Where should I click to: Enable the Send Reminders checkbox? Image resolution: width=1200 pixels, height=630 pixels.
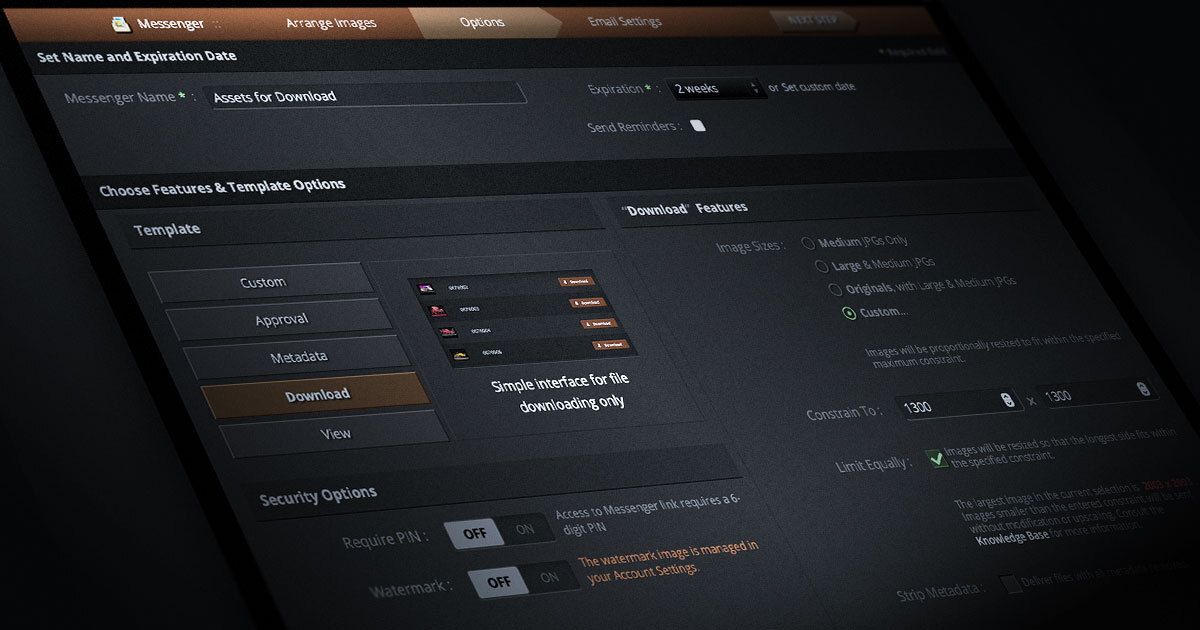[698, 126]
